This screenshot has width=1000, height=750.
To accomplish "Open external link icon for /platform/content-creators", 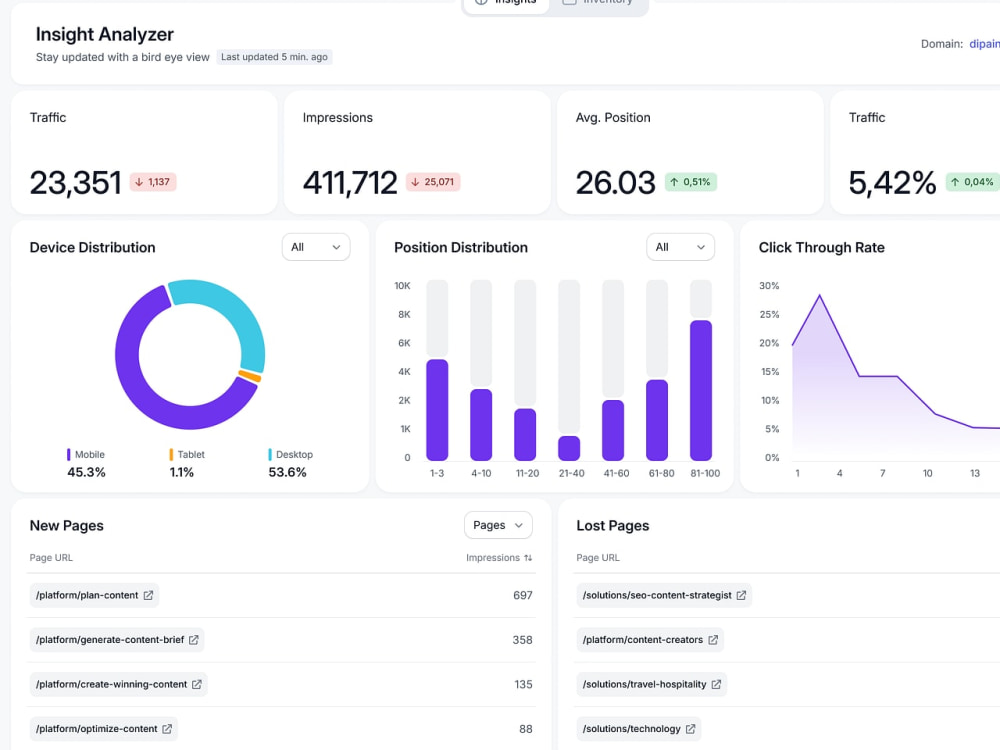I will pos(713,640).
